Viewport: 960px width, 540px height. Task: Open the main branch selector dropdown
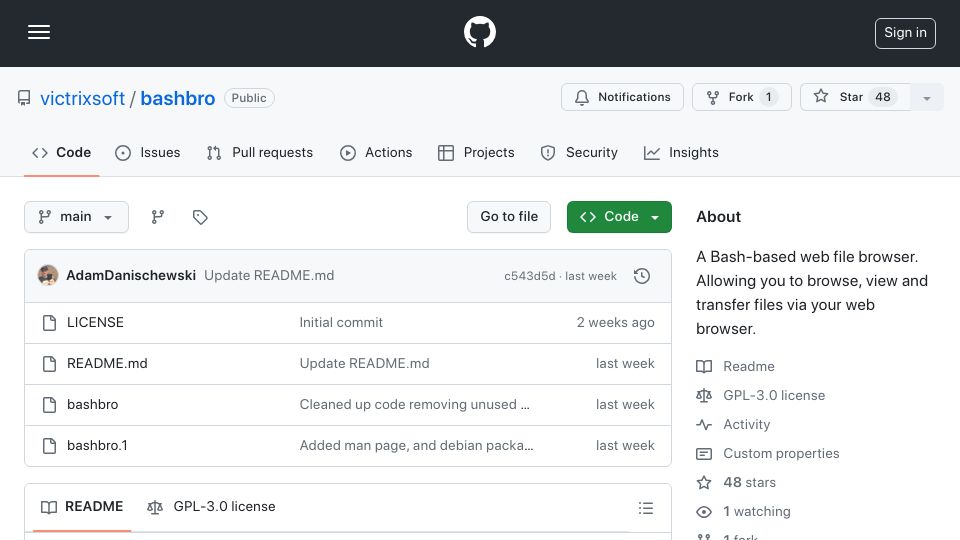tap(77, 217)
